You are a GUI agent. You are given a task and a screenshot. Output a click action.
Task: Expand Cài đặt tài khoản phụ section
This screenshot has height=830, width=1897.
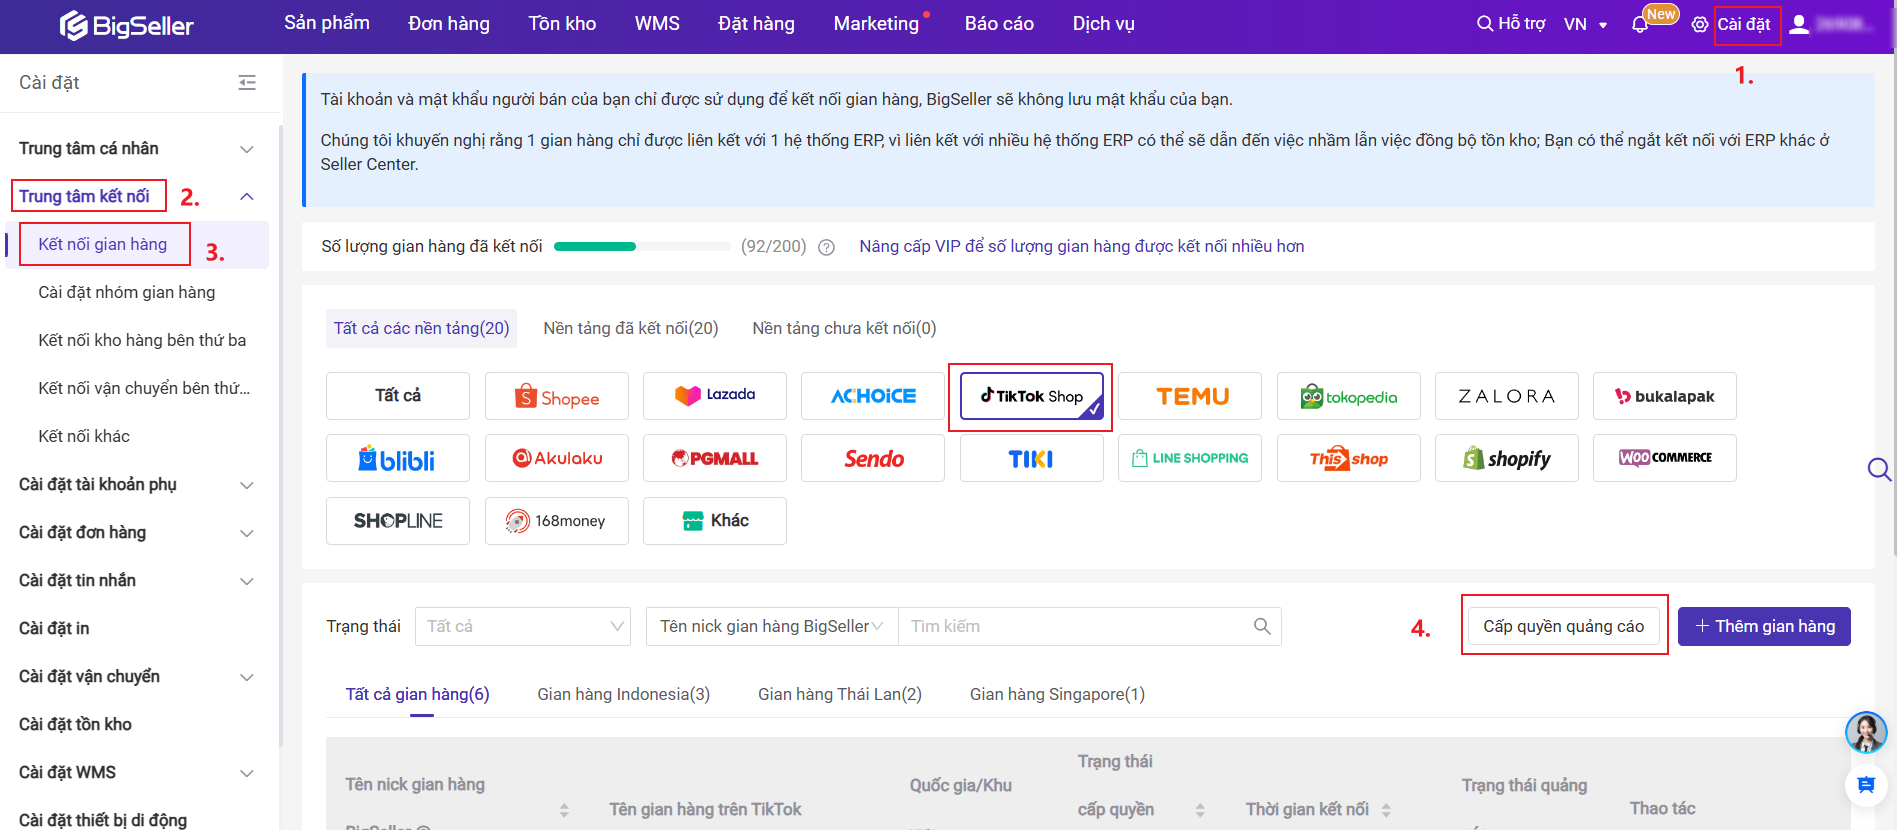coord(247,485)
